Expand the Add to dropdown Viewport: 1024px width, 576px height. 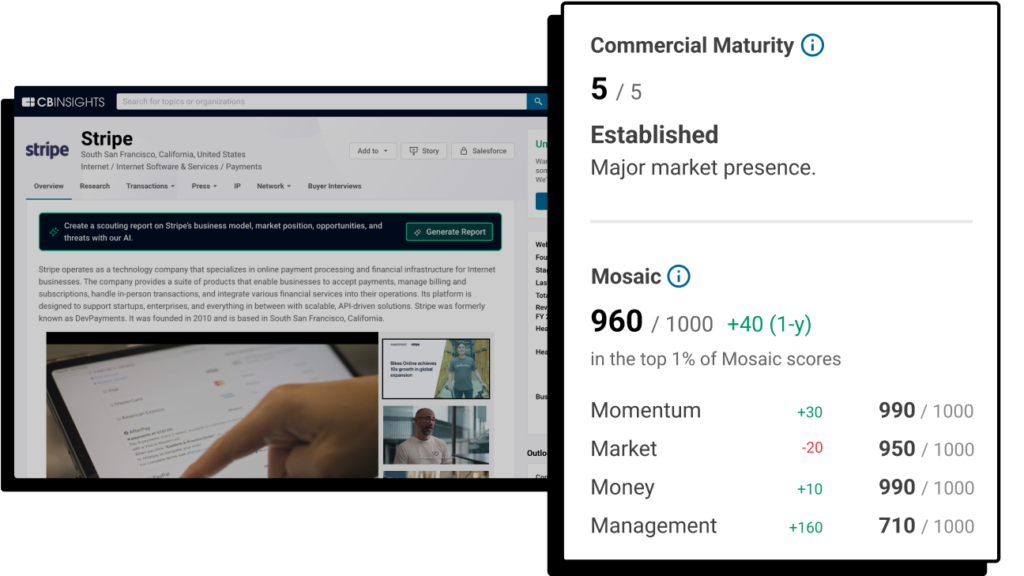(372, 151)
